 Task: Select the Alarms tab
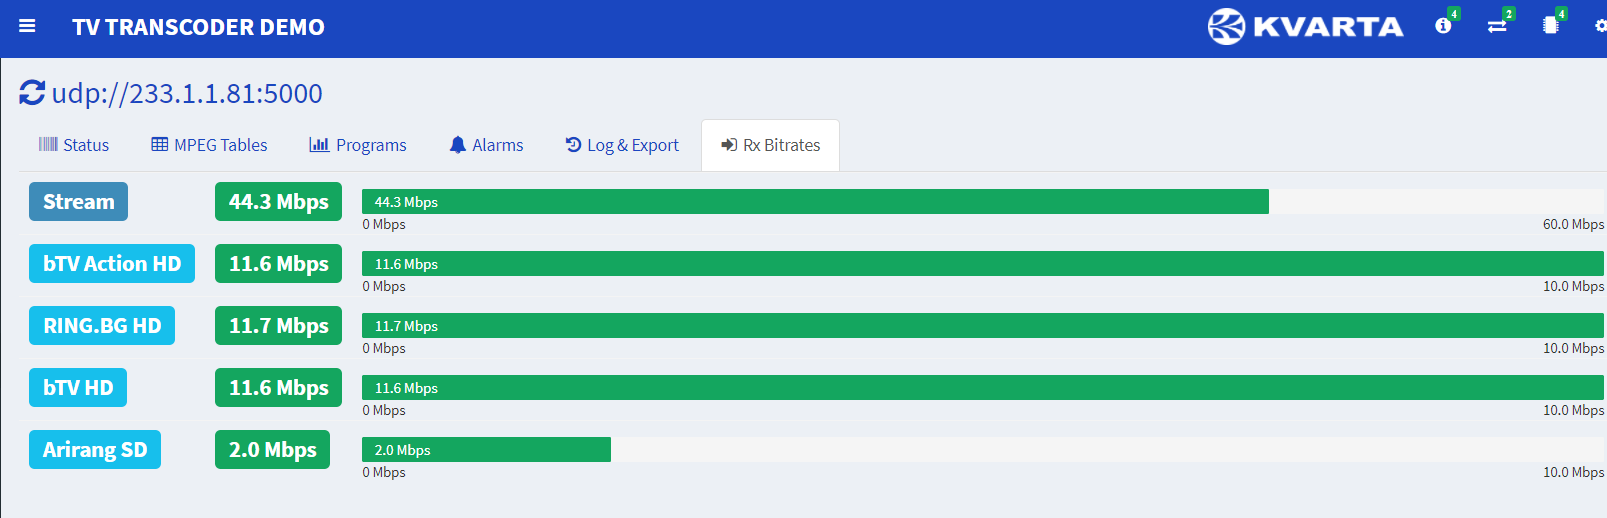coord(486,145)
